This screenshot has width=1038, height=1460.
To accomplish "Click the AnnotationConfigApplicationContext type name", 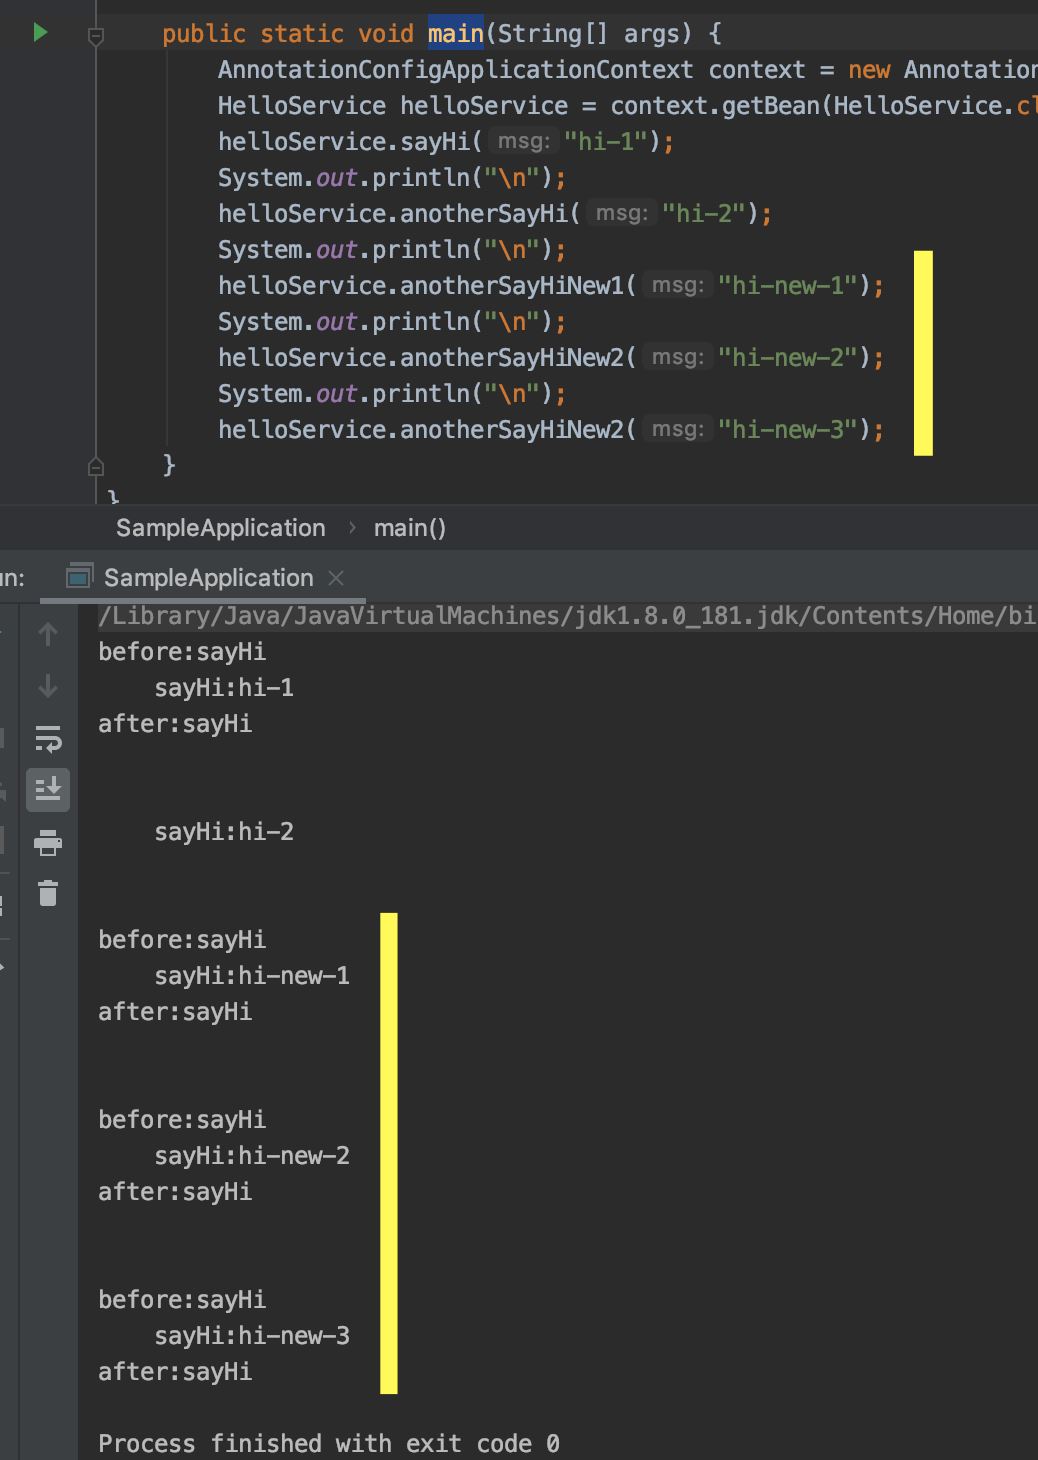I will coord(455,70).
